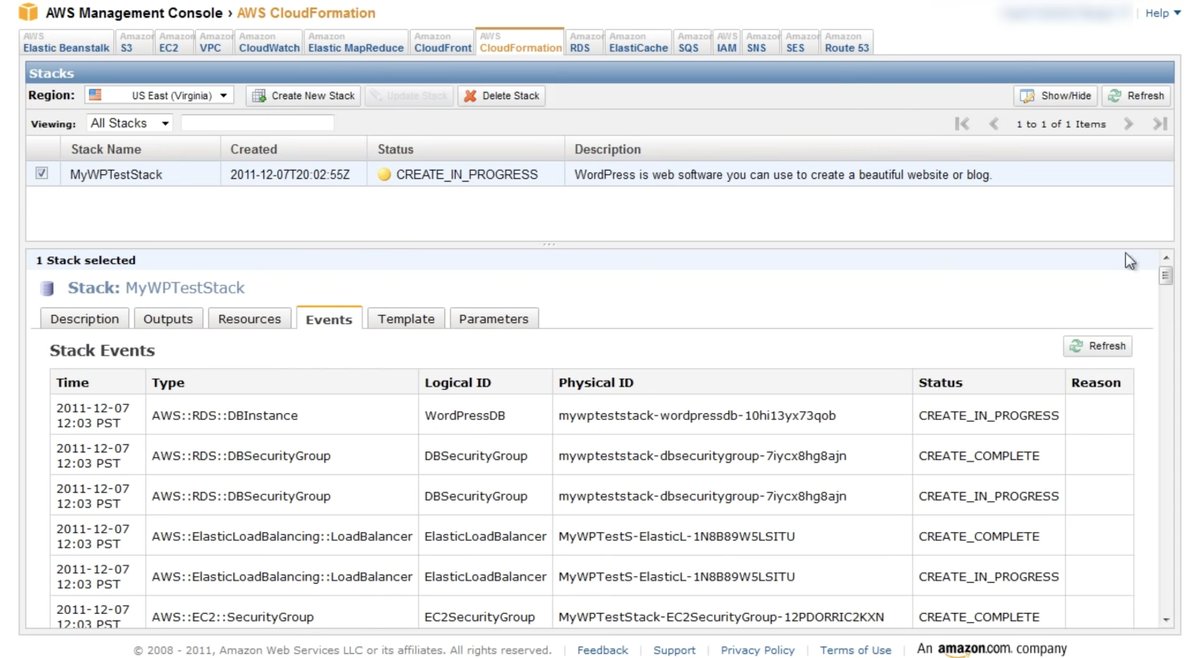This screenshot has height=658, width=1200.
Task: Open the CloudWatch service tab
Action: (269, 43)
